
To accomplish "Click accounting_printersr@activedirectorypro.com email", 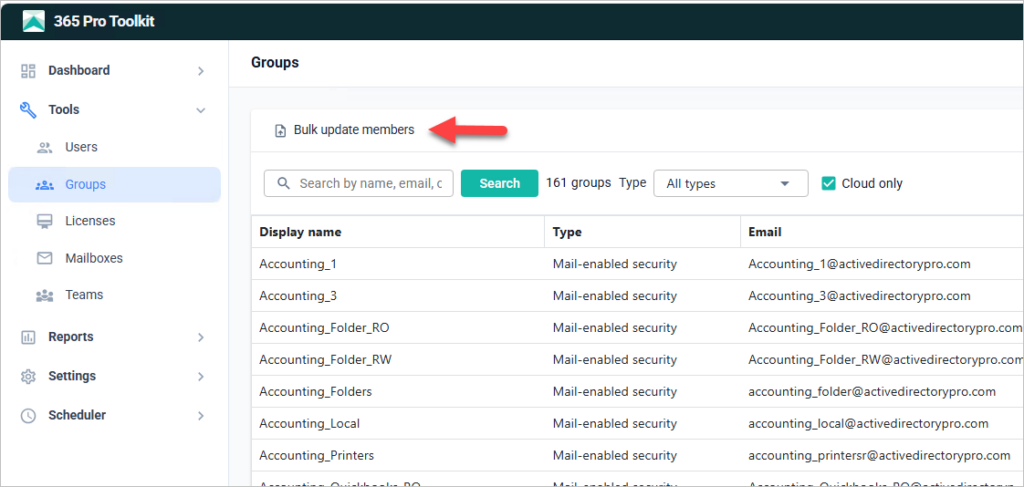I will 880,456.
